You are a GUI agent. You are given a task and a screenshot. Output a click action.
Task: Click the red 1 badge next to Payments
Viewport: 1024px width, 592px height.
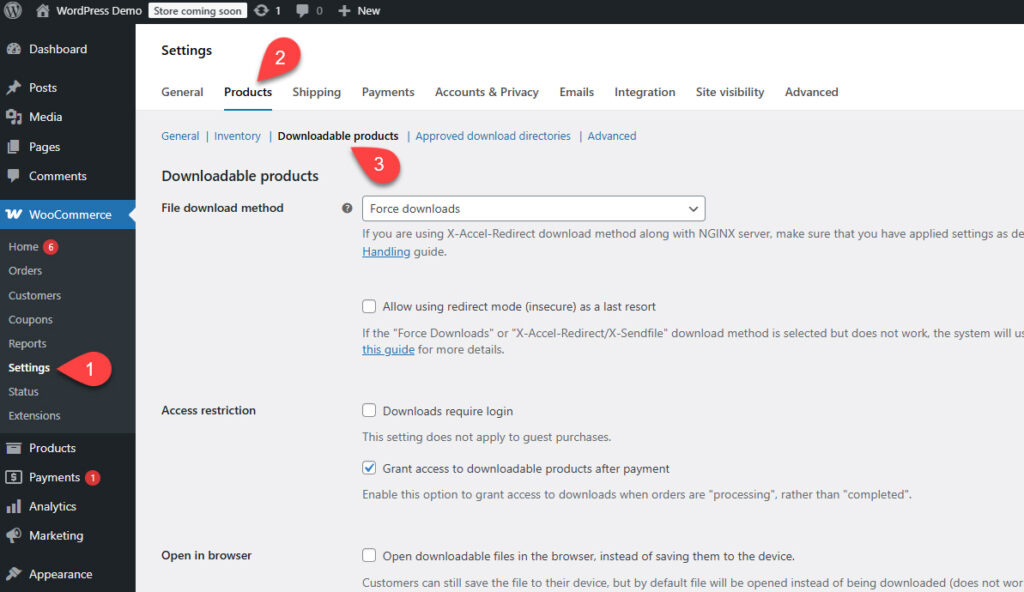pos(93,478)
